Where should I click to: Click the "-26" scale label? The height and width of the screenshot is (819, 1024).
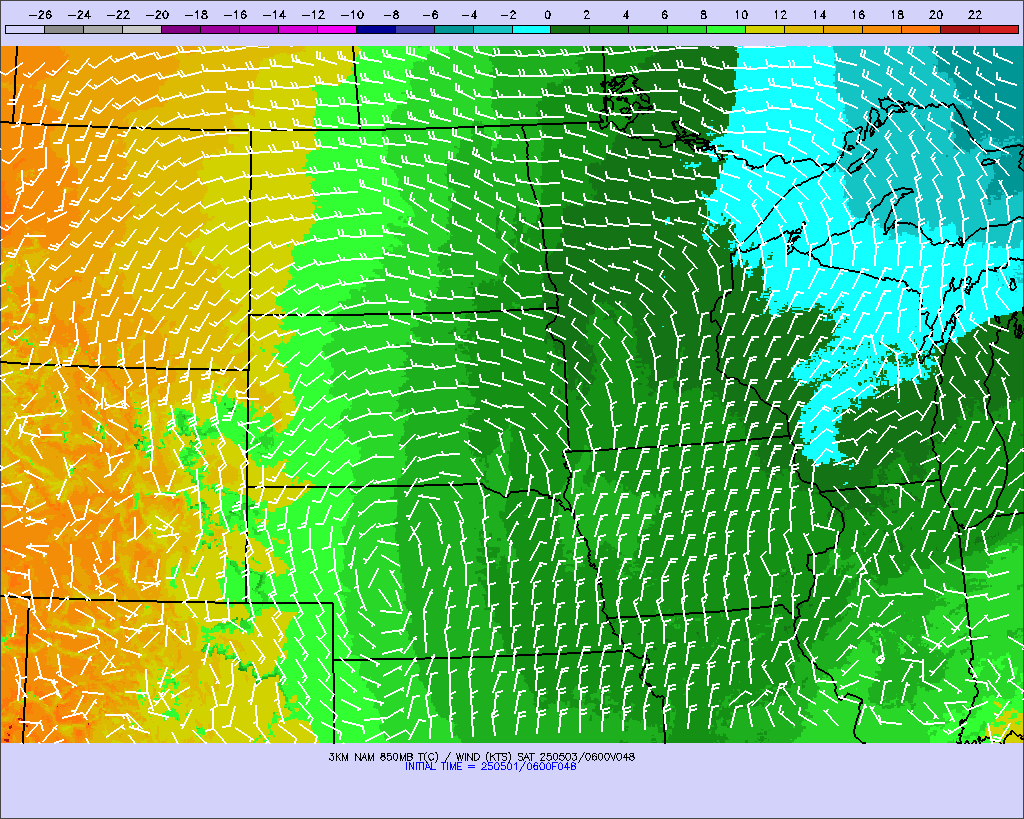[x=40, y=14]
